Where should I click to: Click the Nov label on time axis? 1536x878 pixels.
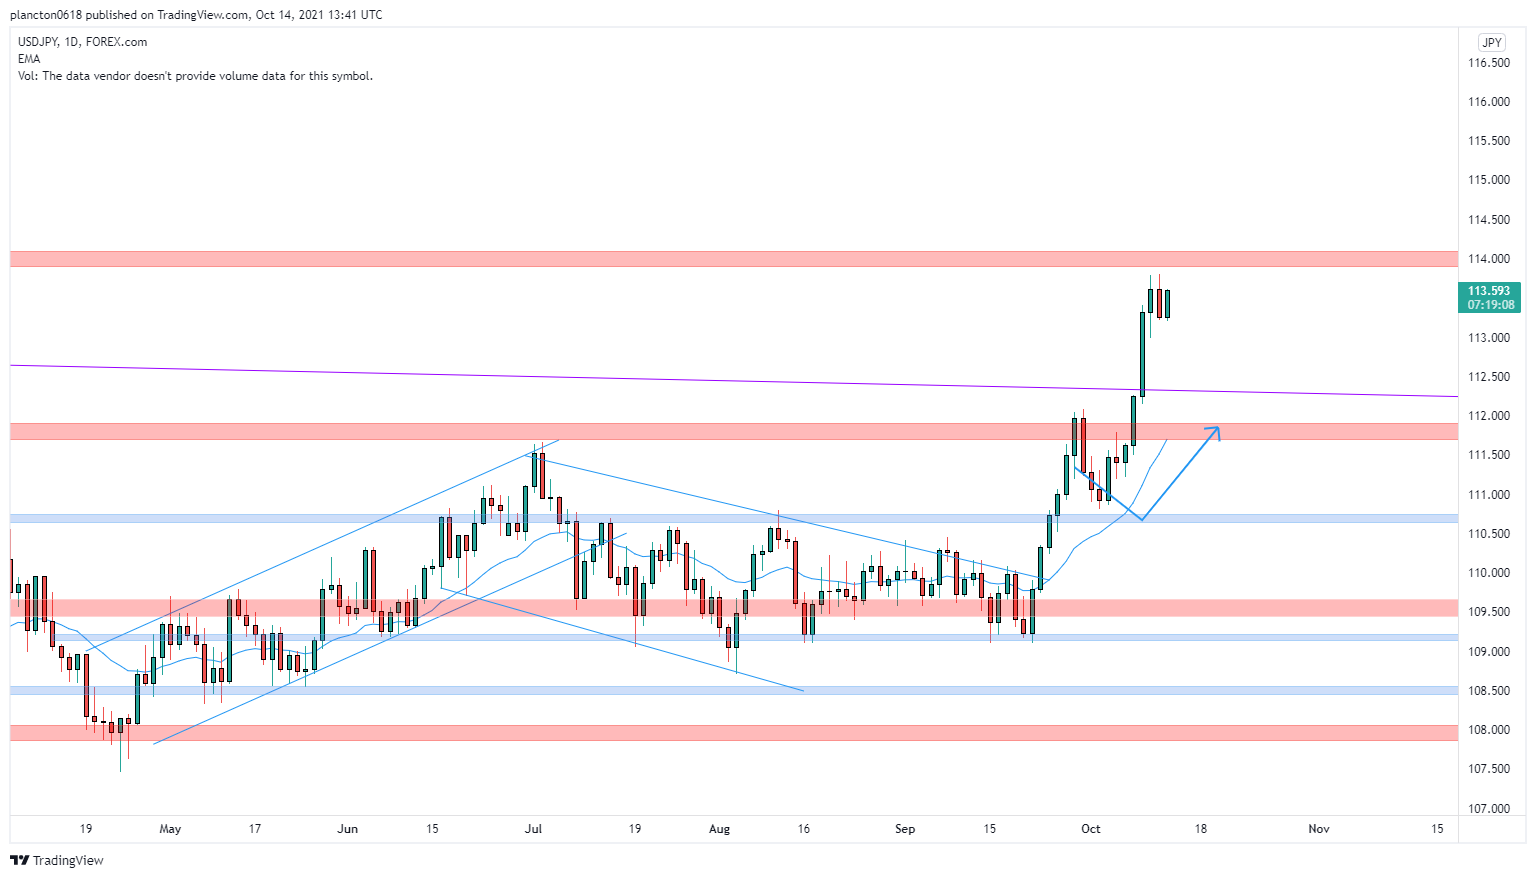[x=1319, y=829]
